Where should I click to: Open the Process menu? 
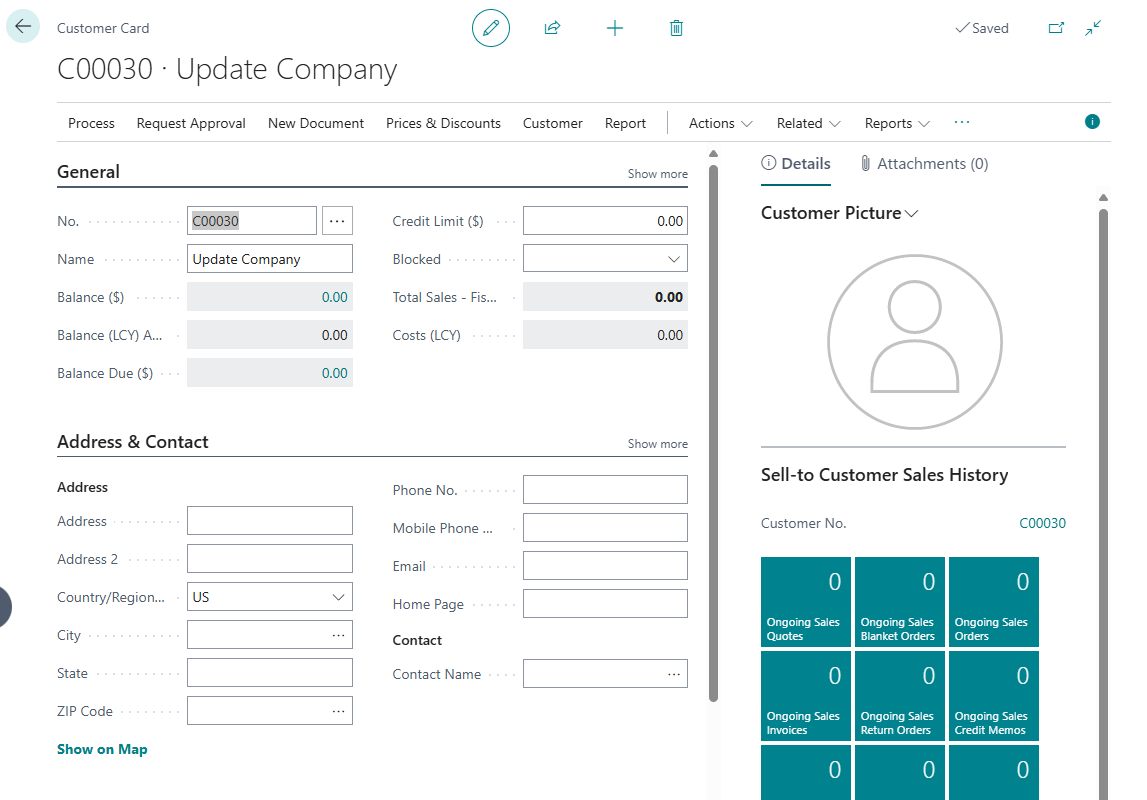tap(91, 123)
